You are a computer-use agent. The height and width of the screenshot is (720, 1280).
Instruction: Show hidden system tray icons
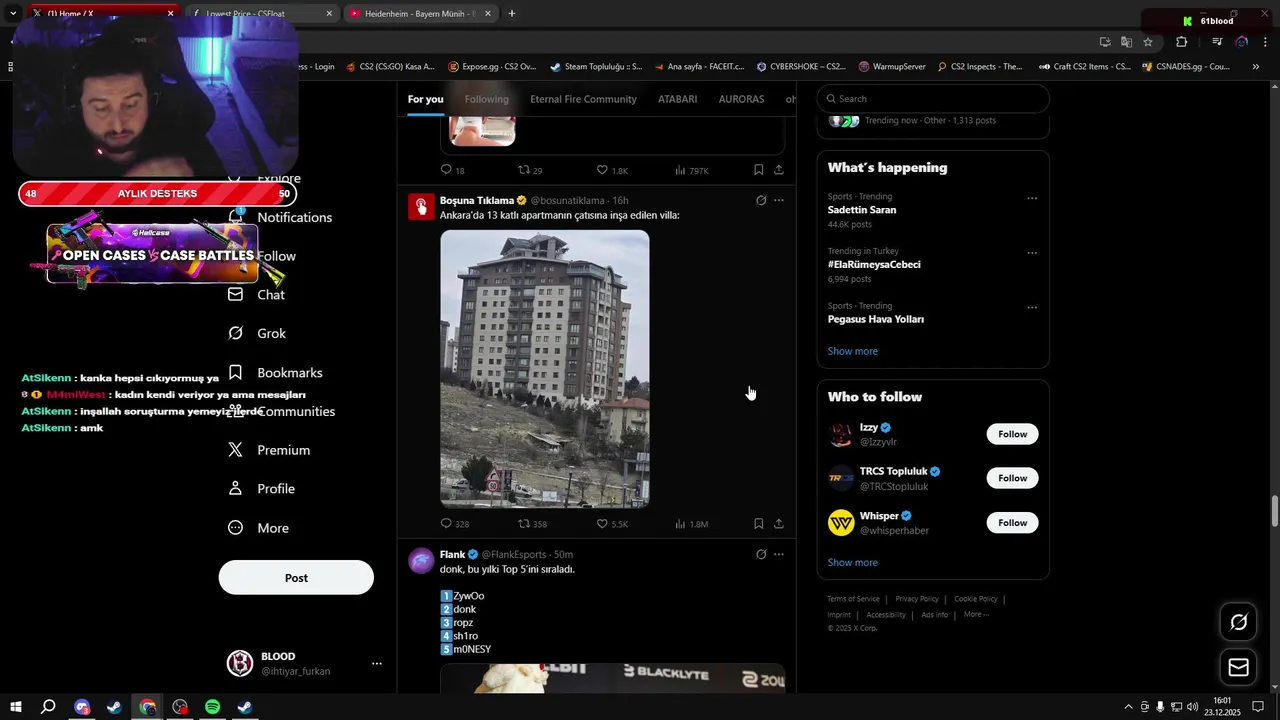click(1129, 707)
